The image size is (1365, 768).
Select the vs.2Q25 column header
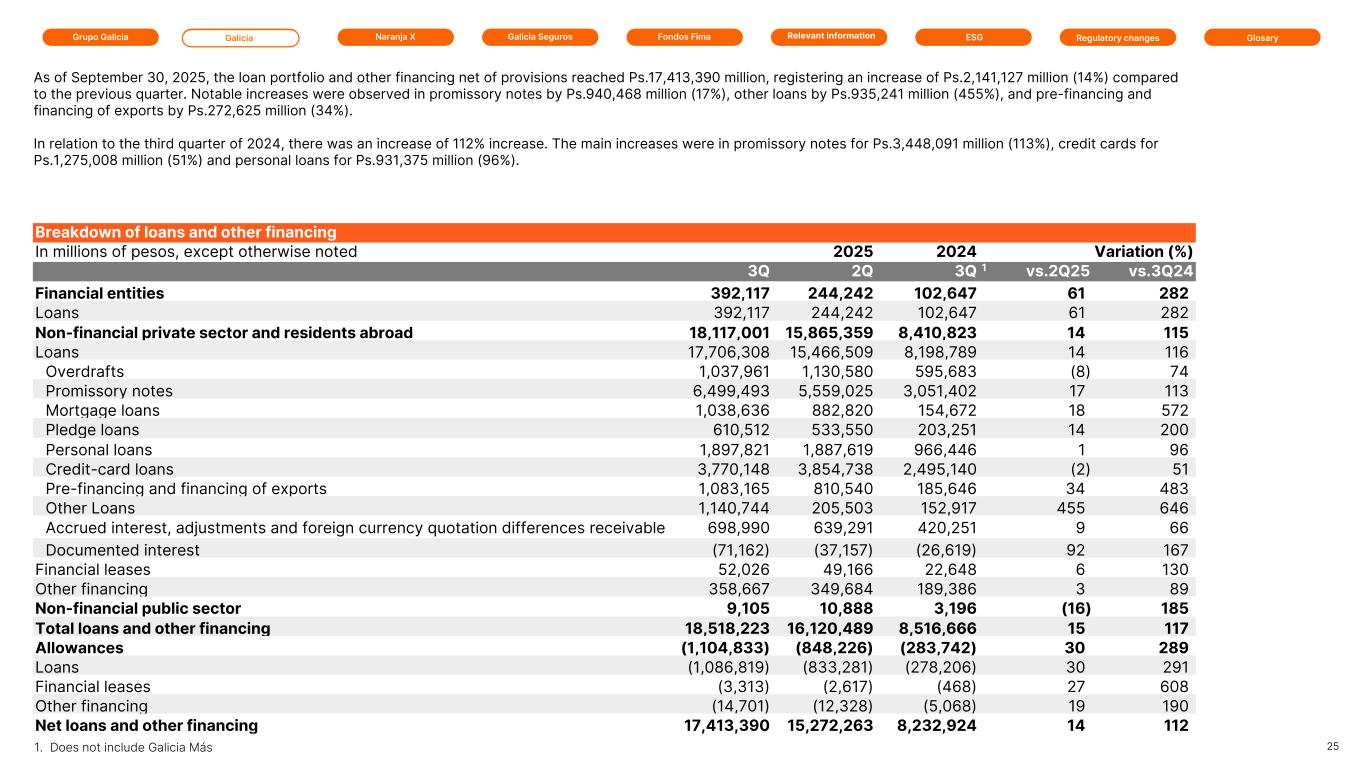click(1058, 271)
